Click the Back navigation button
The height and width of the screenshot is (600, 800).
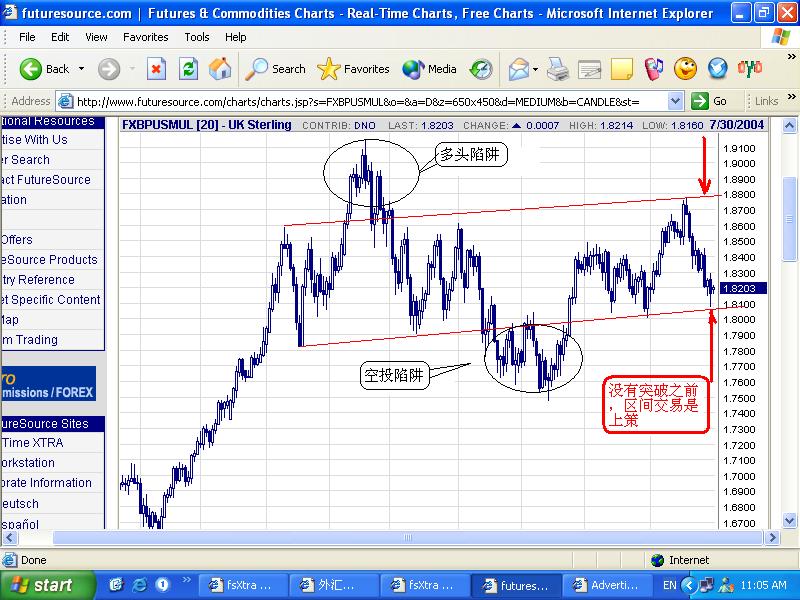coord(44,69)
